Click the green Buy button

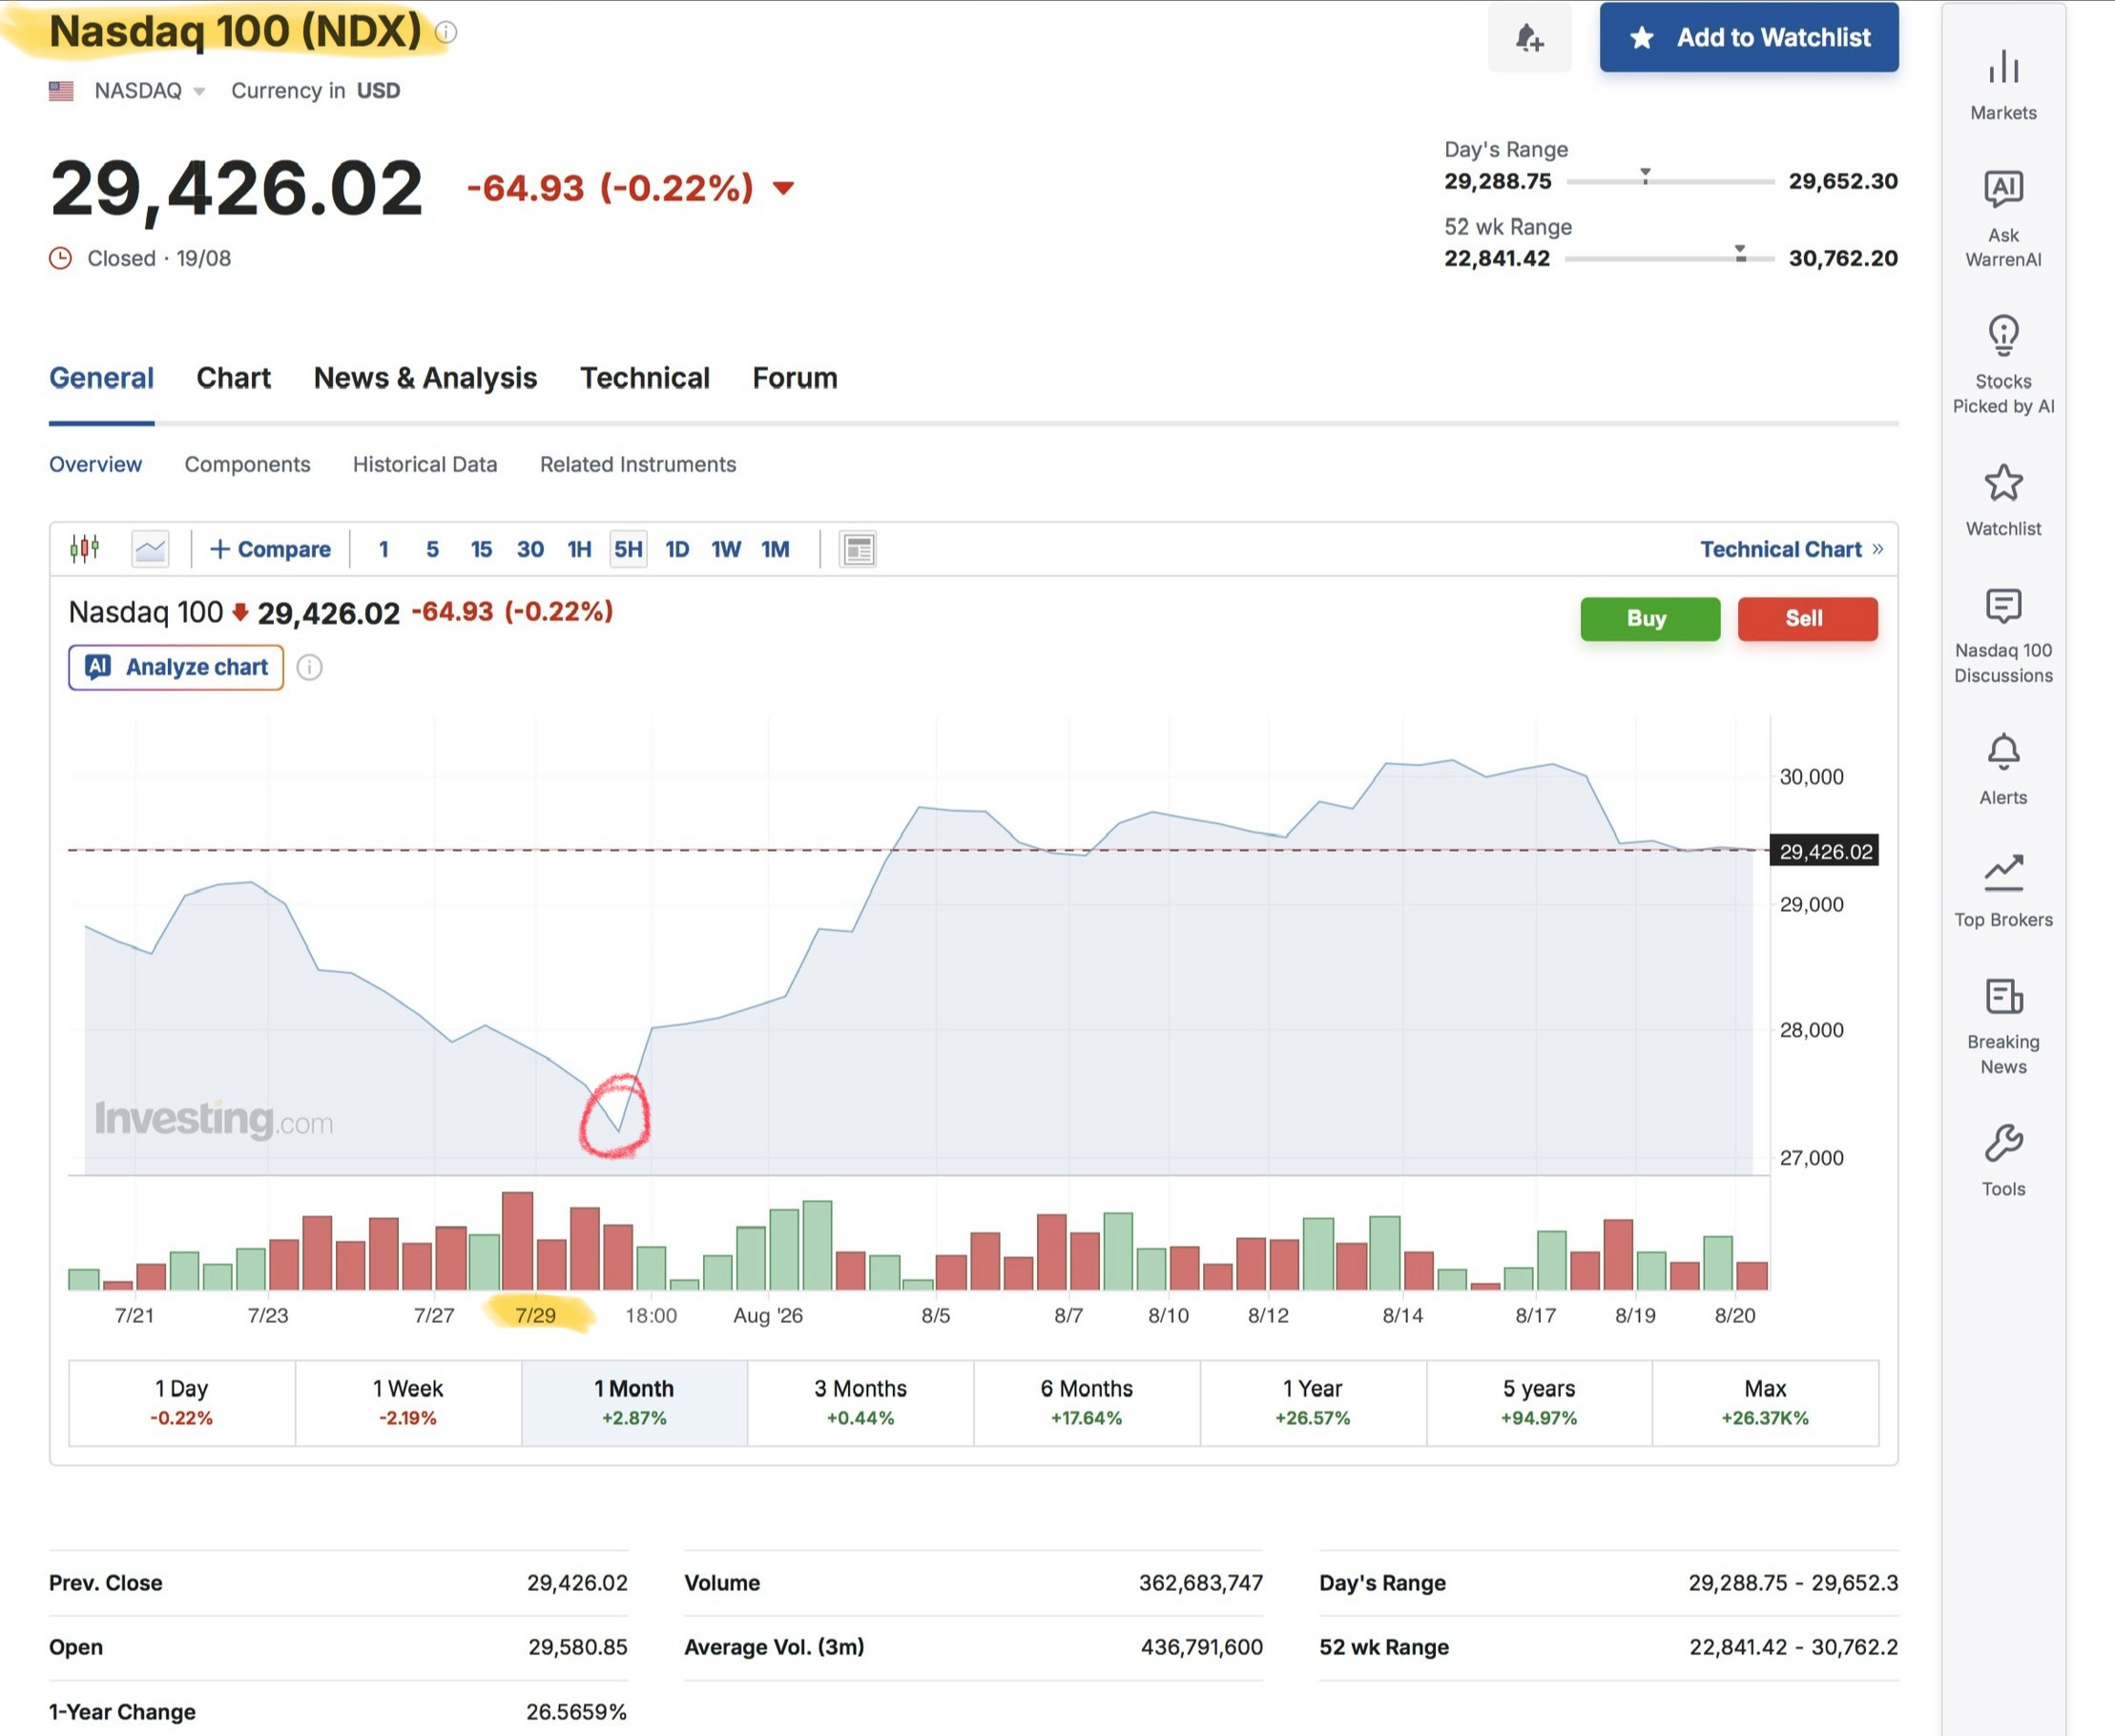[1650, 619]
